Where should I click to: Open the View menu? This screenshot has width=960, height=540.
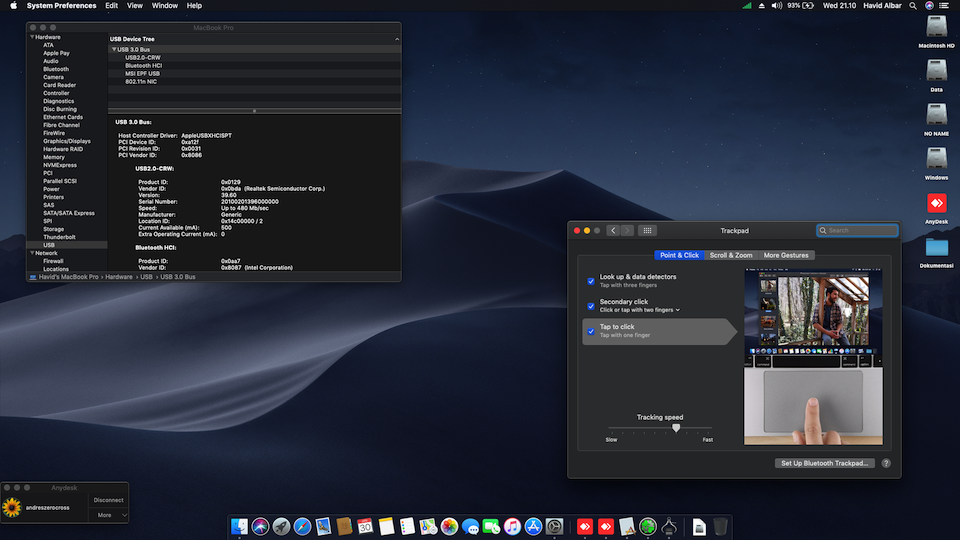pos(135,6)
